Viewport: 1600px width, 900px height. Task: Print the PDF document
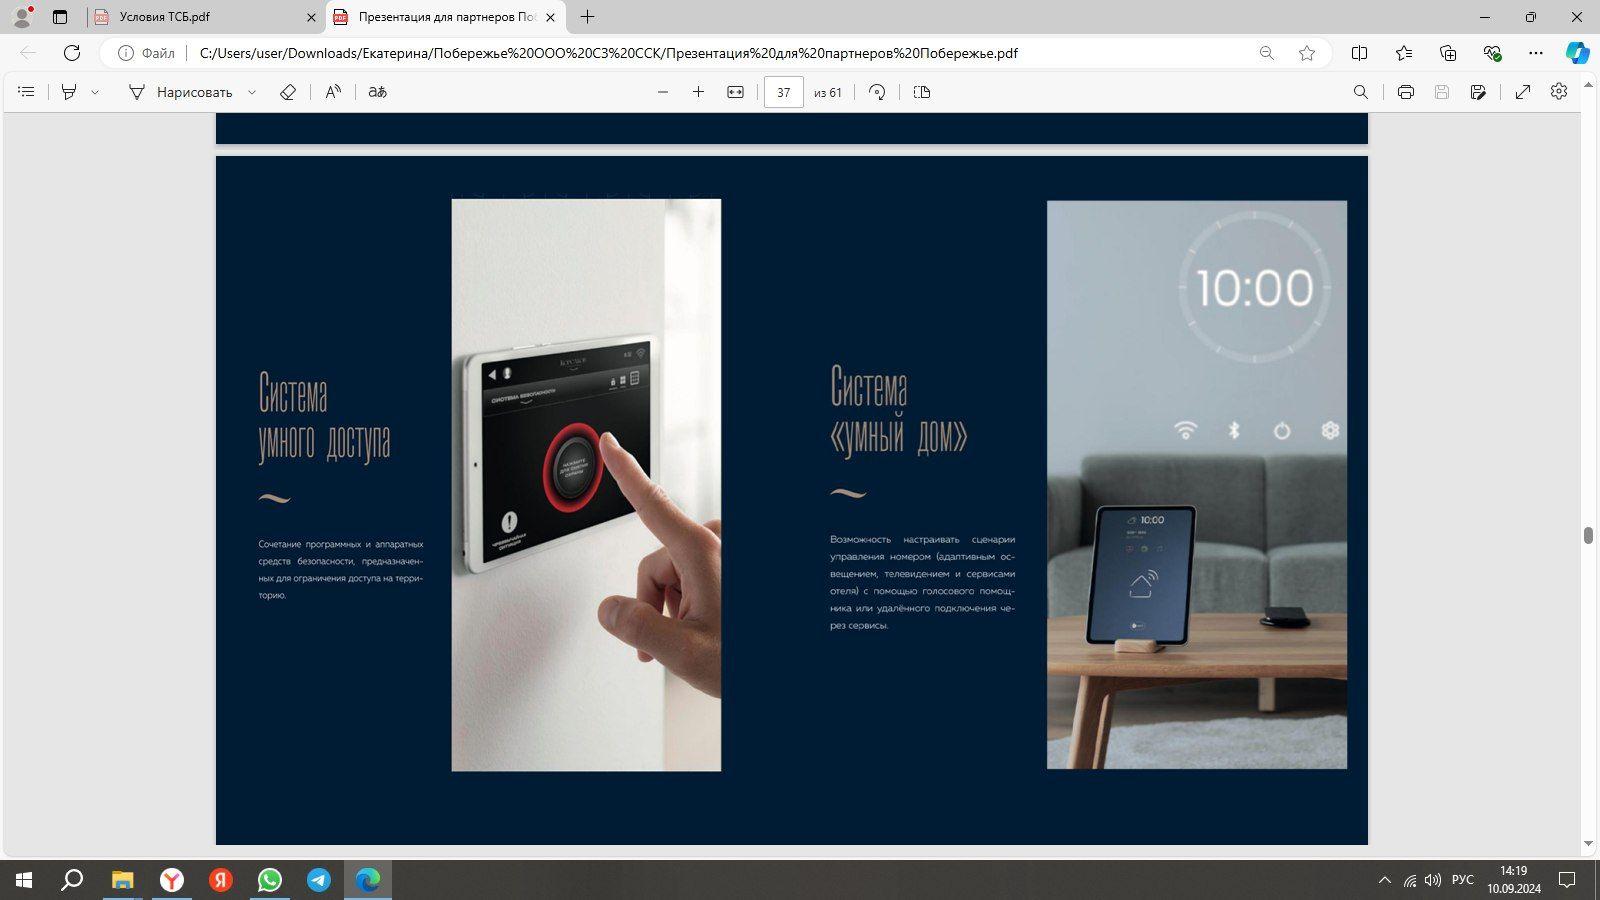[x=1405, y=92]
